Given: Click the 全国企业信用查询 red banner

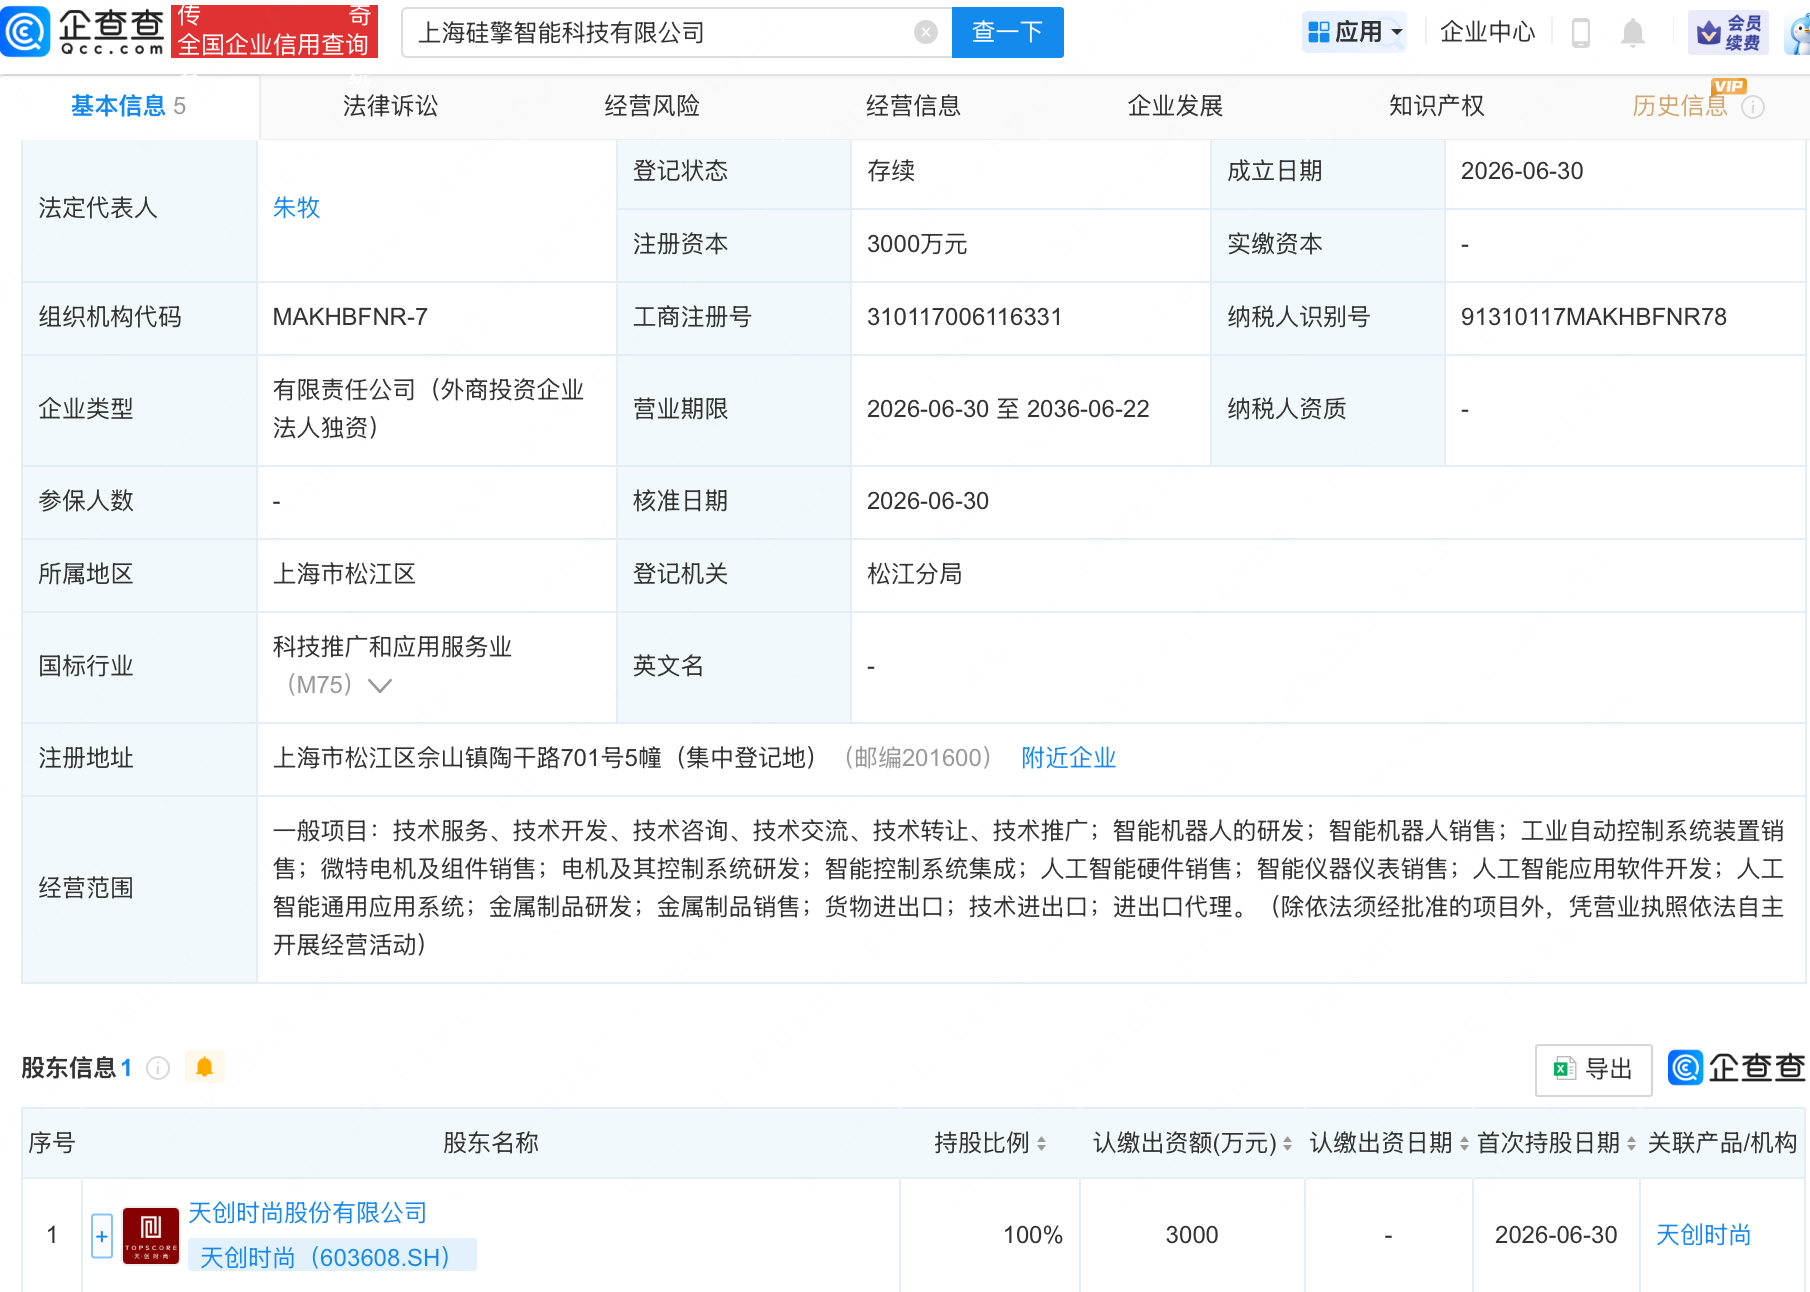Looking at the screenshot, I should coord(274,31).
